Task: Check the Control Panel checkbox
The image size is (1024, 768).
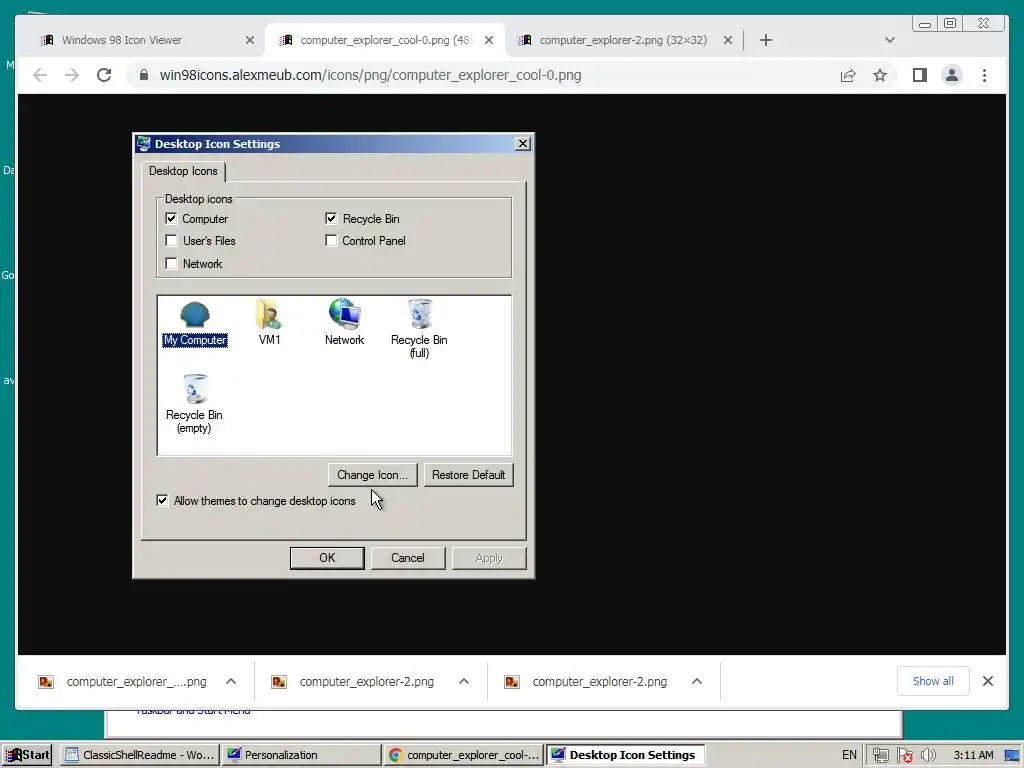Action: pos(331,240)
